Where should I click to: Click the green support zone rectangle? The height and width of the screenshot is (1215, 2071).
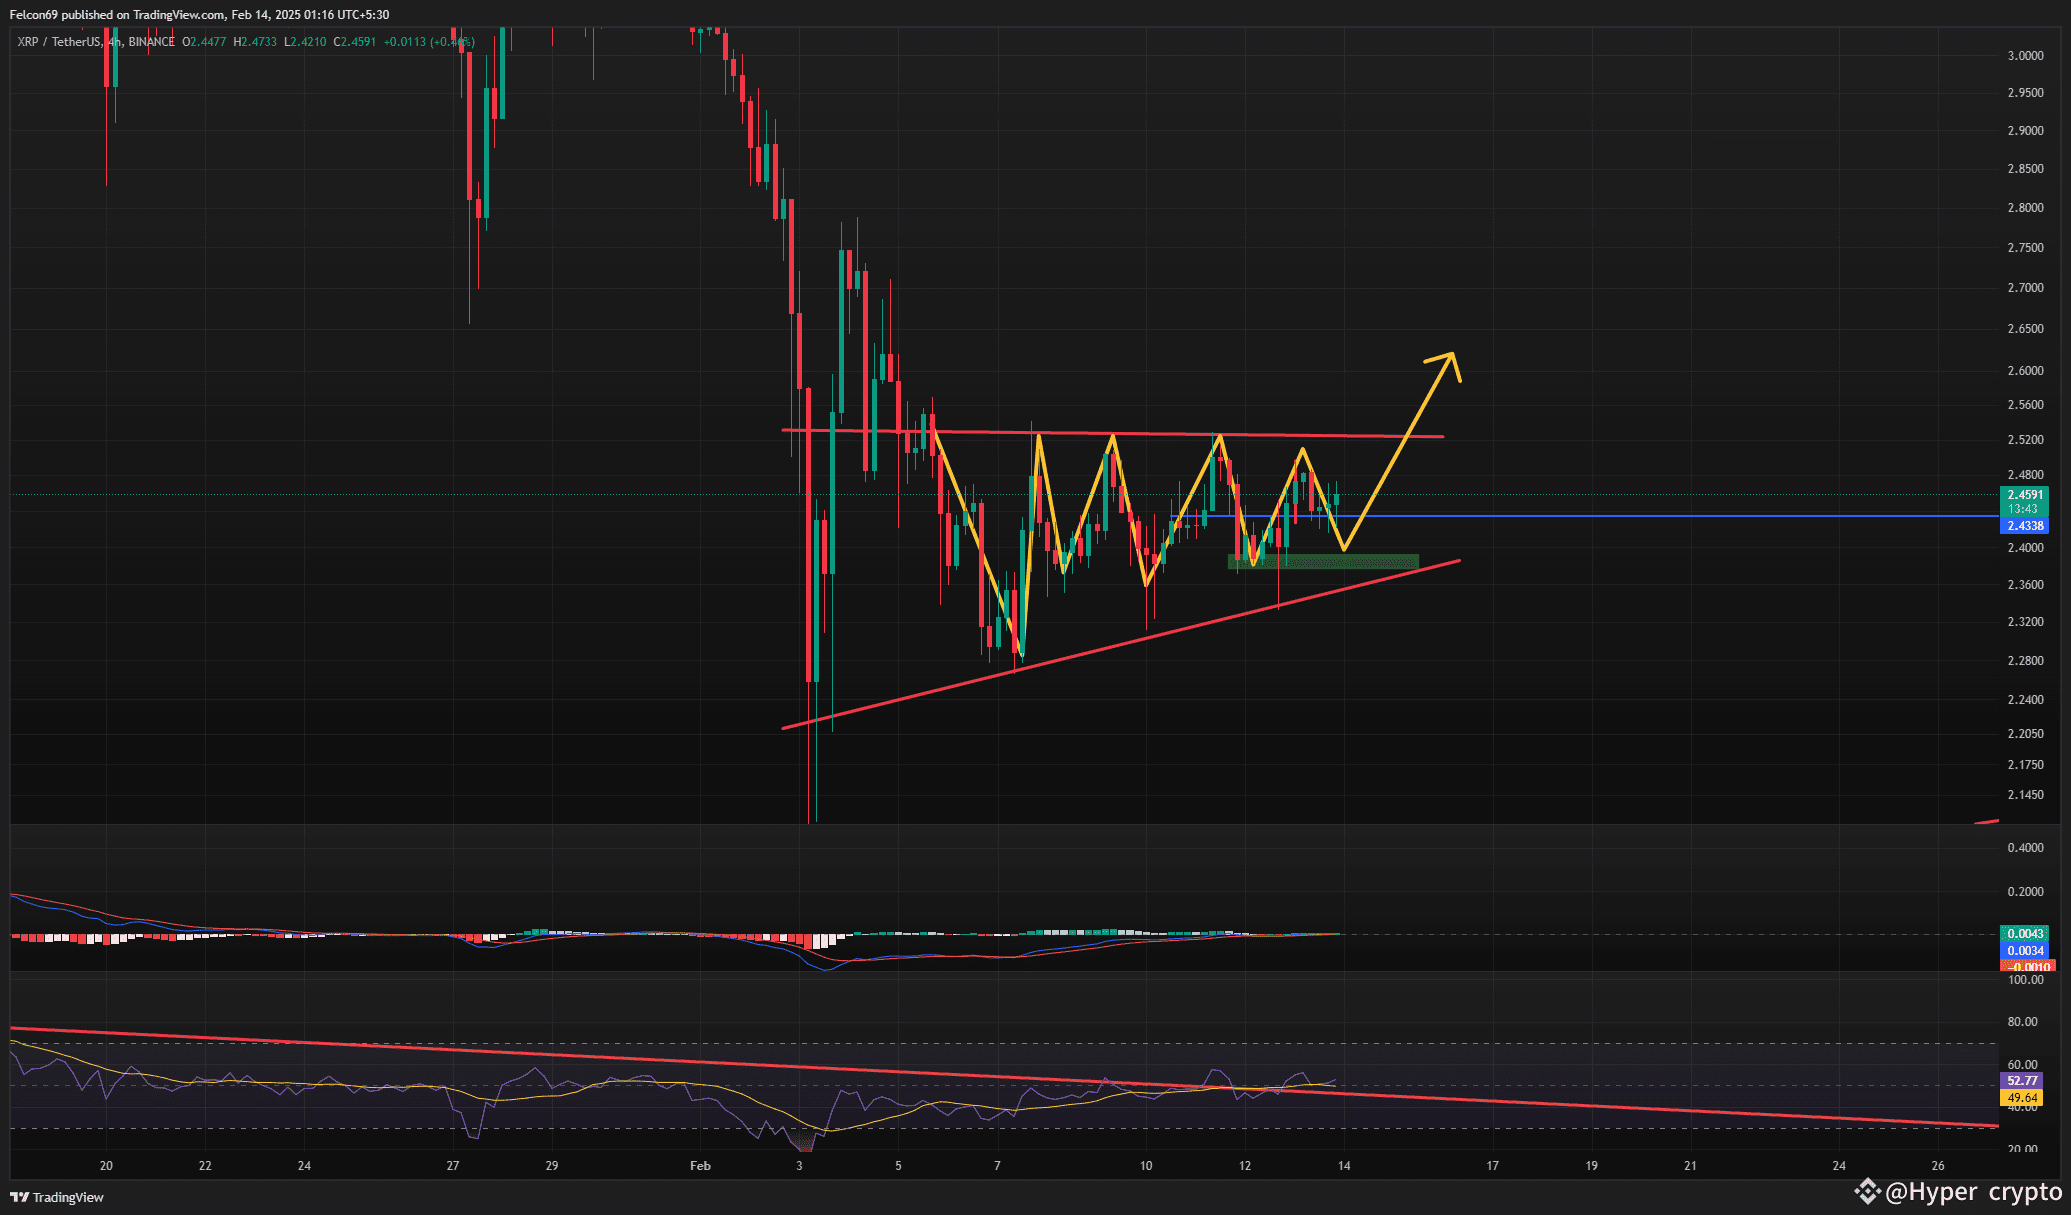(1322, 562)
